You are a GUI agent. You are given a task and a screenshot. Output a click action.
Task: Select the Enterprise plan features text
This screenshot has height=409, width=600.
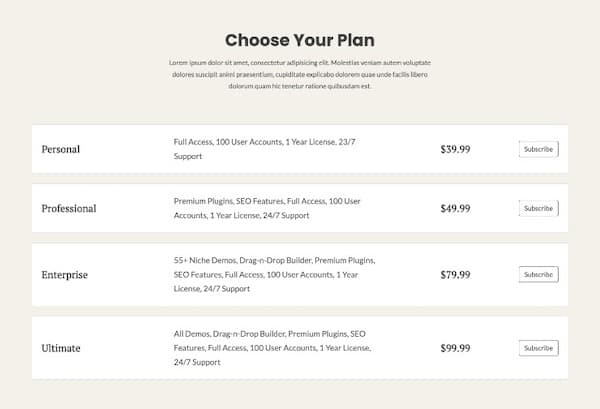coord(274,274)
